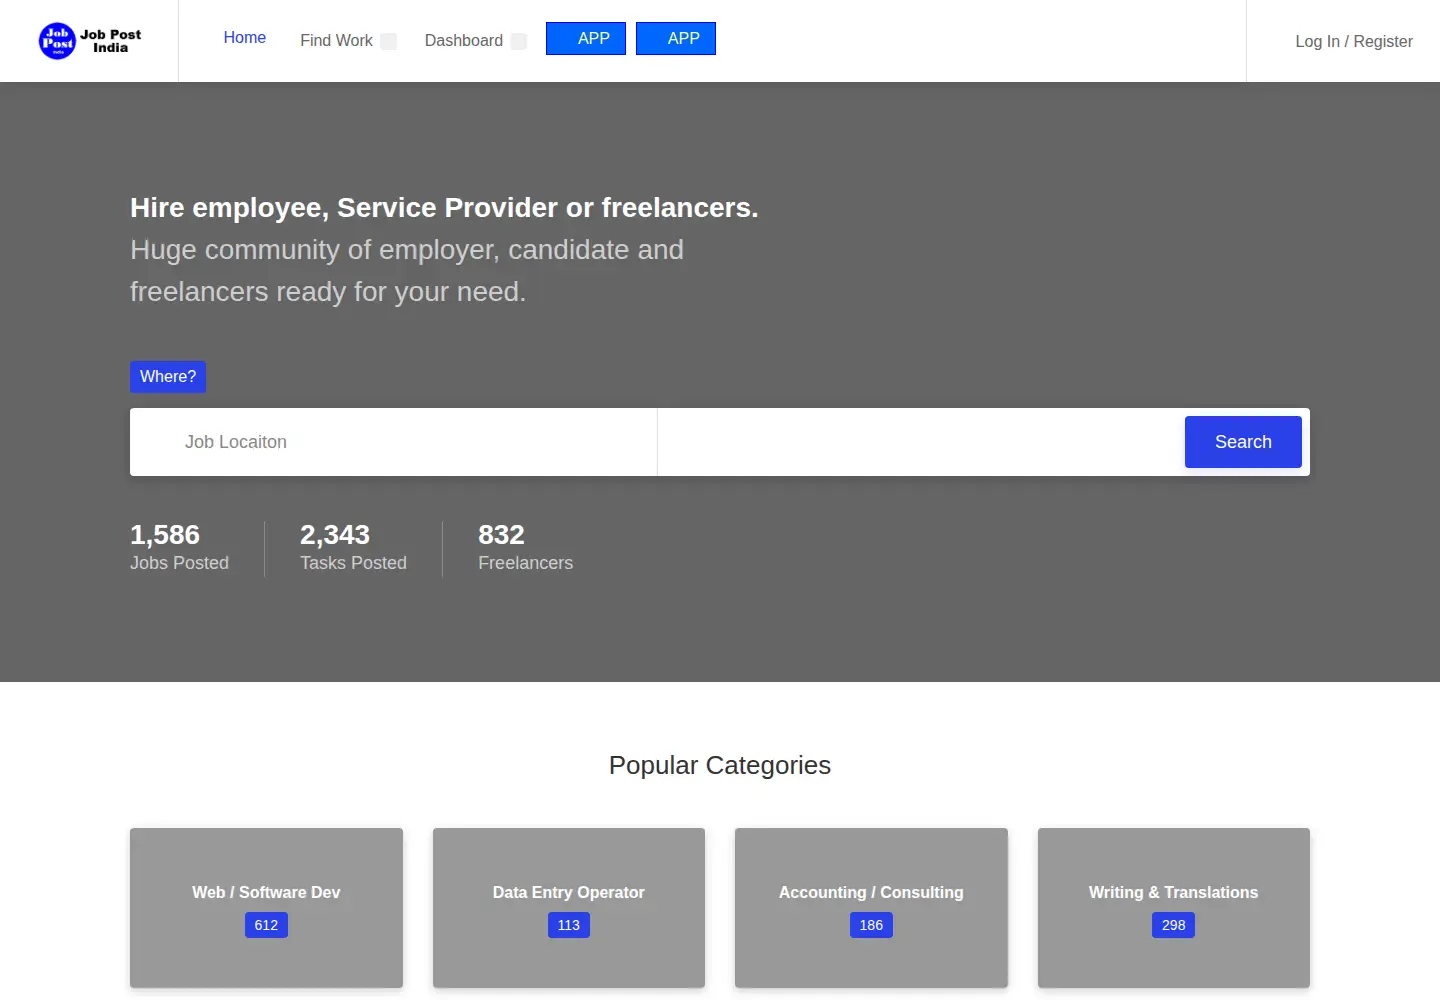This screenshot has height=1000, width=1440.
Task: Click the 113 count badge
Action: click(569, 925)
